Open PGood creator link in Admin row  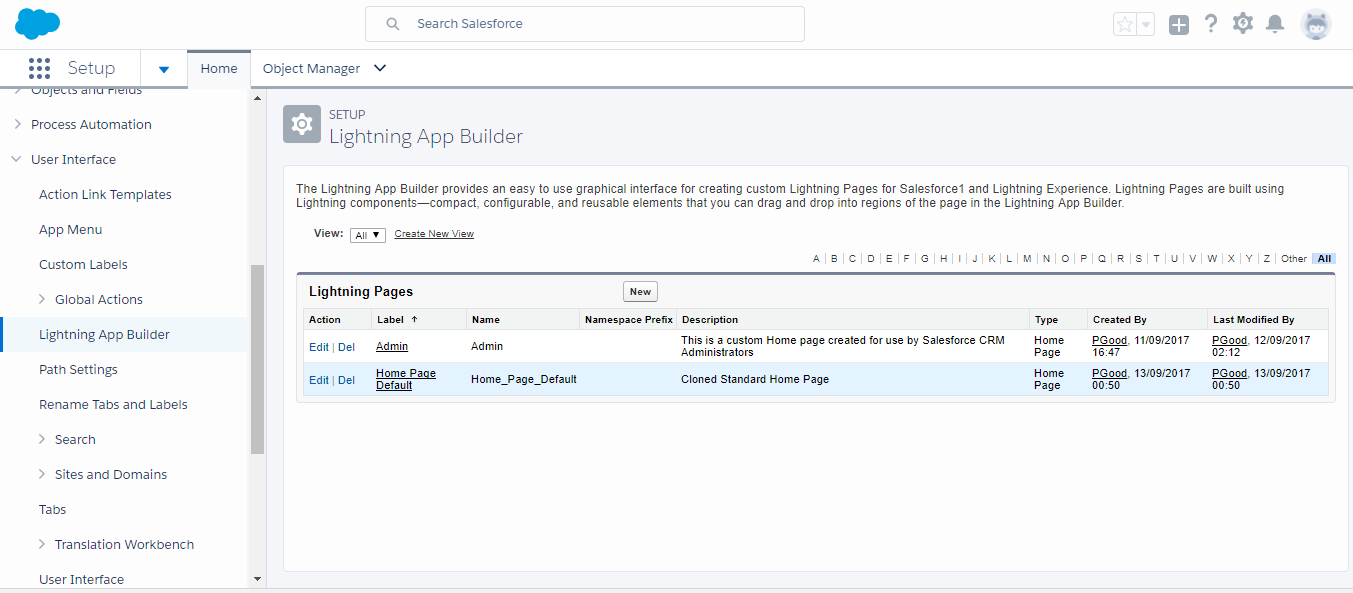click(x=1109, y=341)
